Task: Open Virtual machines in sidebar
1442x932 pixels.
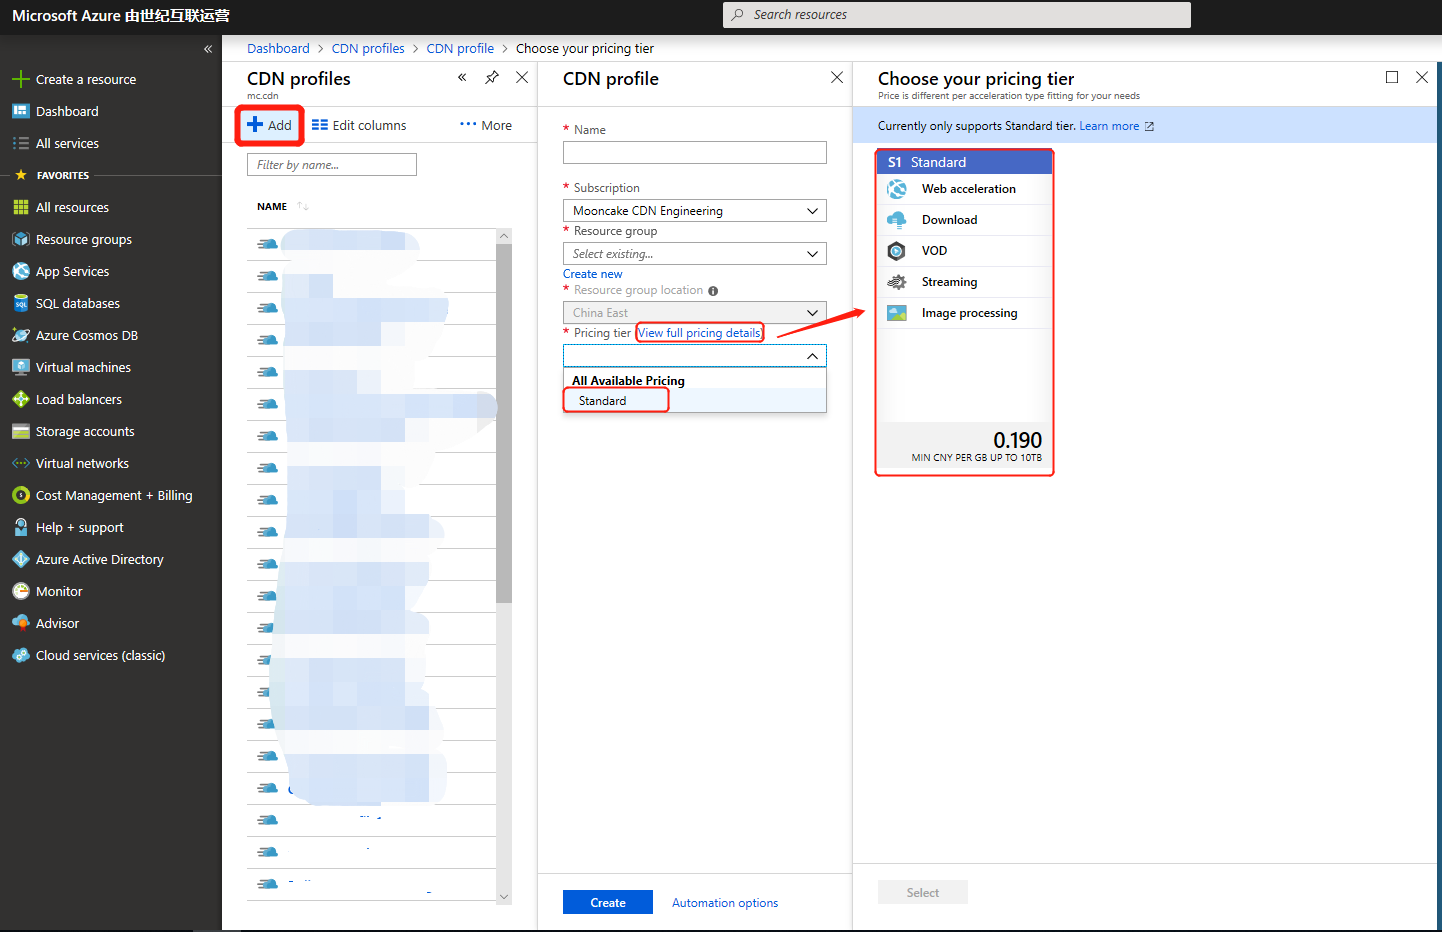Action: [x=83, y=367]
